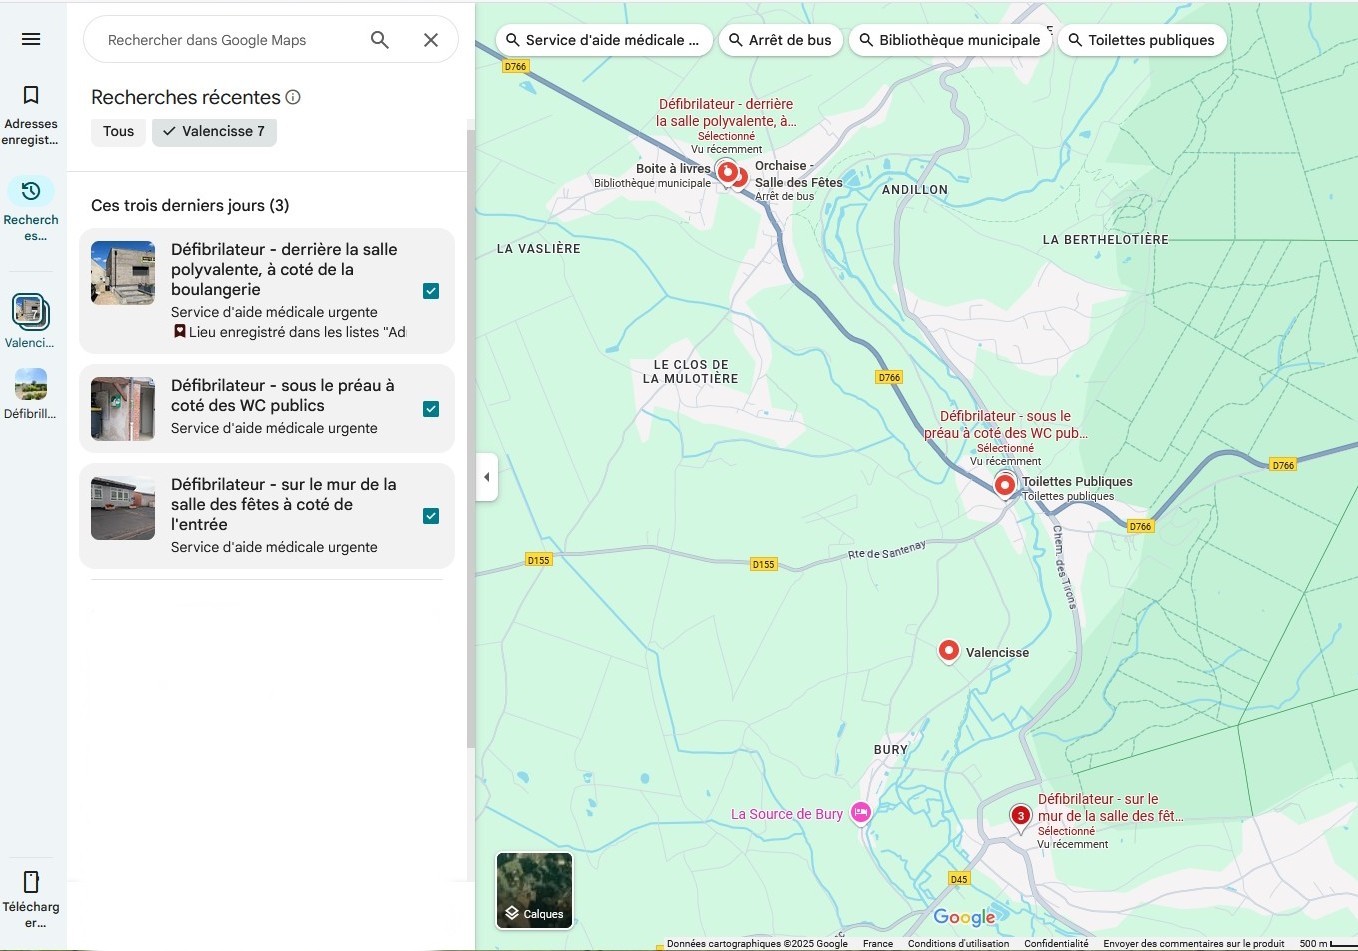Search Service d'aide médicale chip
This screenshot has height=951, width=1358.
tap(604, 40)
